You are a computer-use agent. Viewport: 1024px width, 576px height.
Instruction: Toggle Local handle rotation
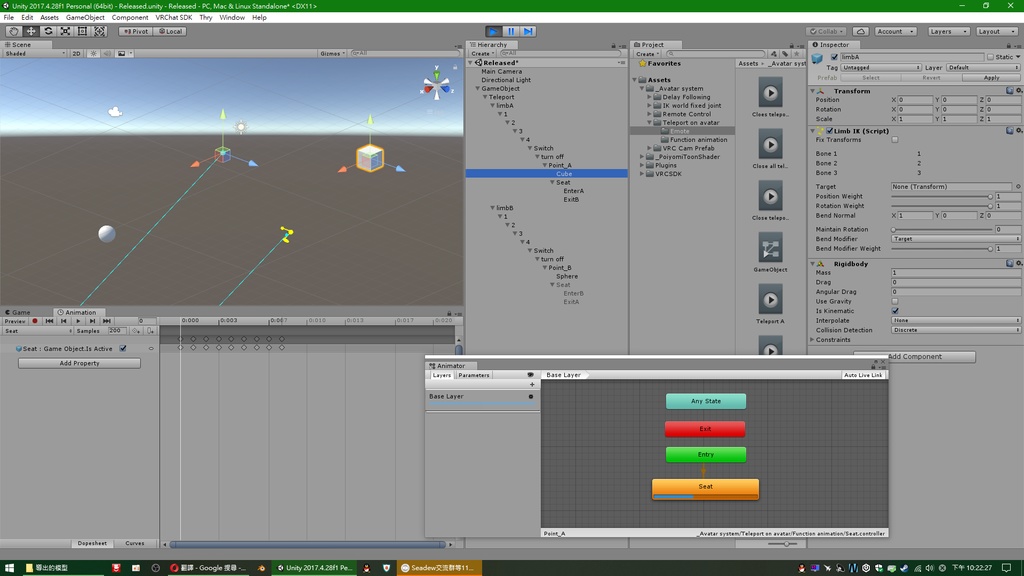[x=171, y=31]
